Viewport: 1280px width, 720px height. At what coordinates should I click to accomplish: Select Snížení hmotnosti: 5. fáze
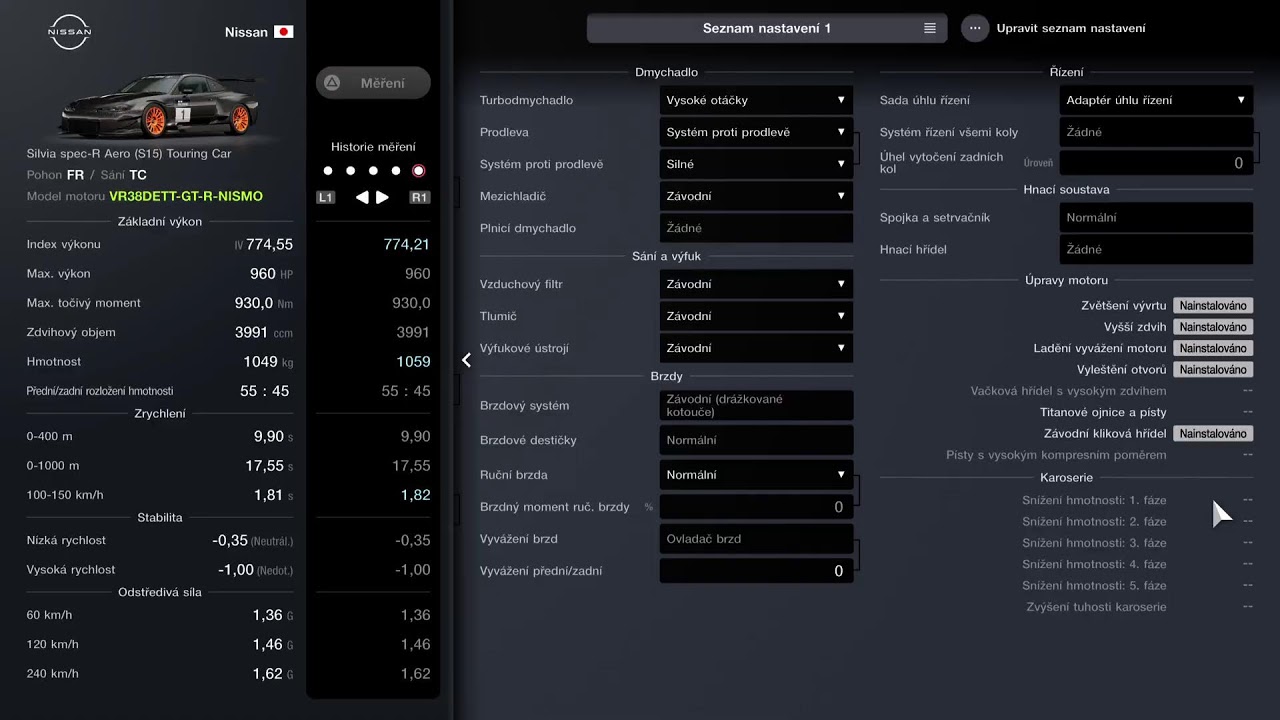tap(1094, 585)
